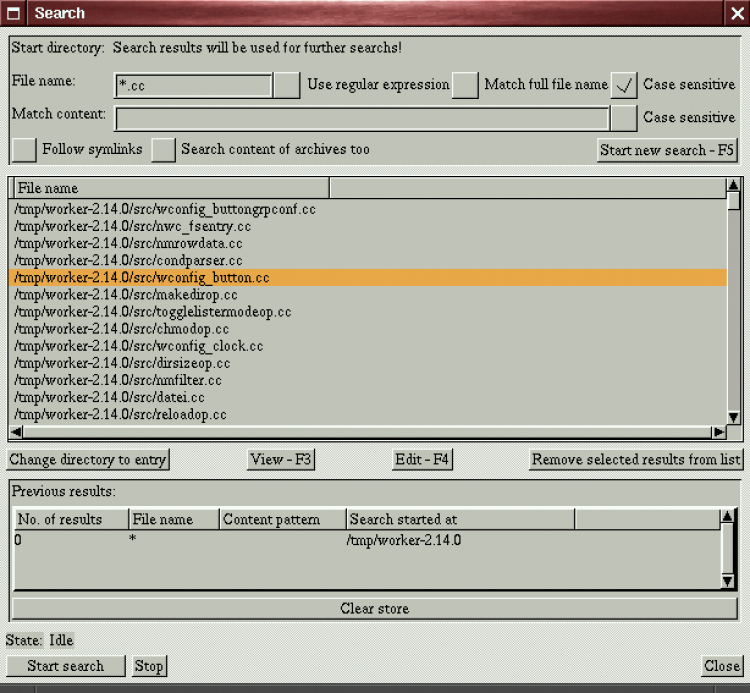750x693 pixels.
Task: Select togglelistermodeop.cc result row
Action: click(x=367, y=312)
